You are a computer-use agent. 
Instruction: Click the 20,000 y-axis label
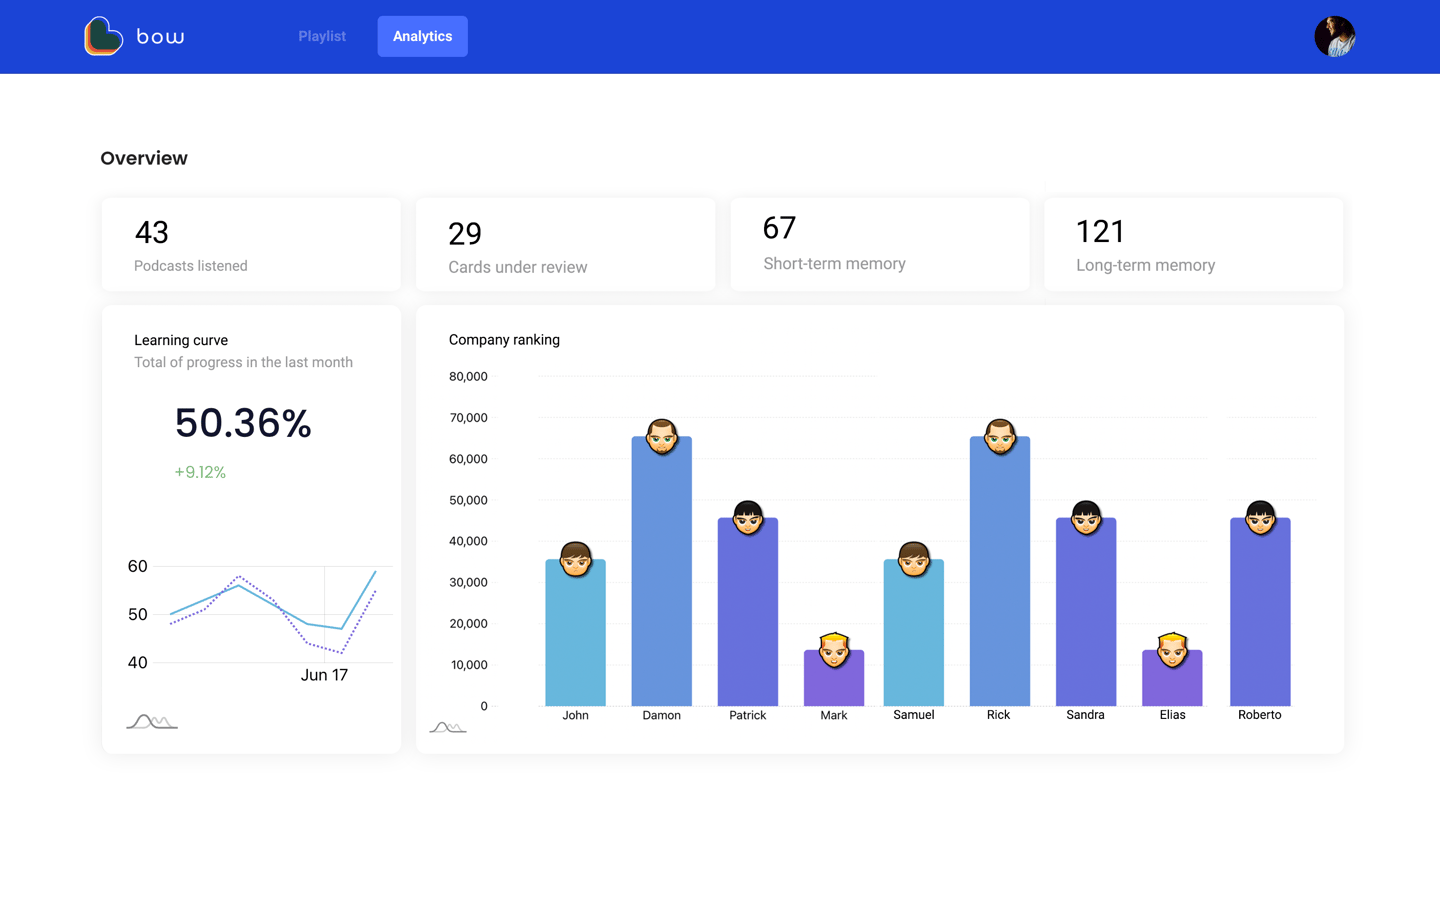point(468,623)
